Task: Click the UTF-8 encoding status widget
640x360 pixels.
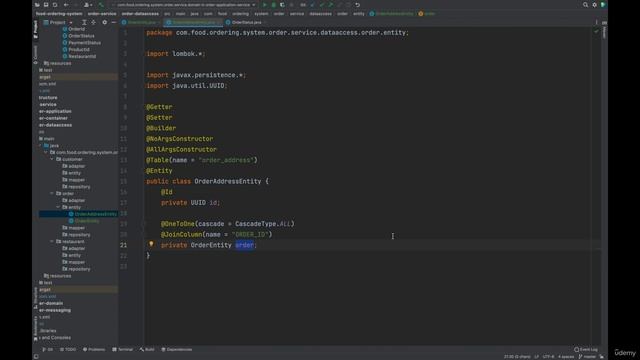Action: coord(549,357)
